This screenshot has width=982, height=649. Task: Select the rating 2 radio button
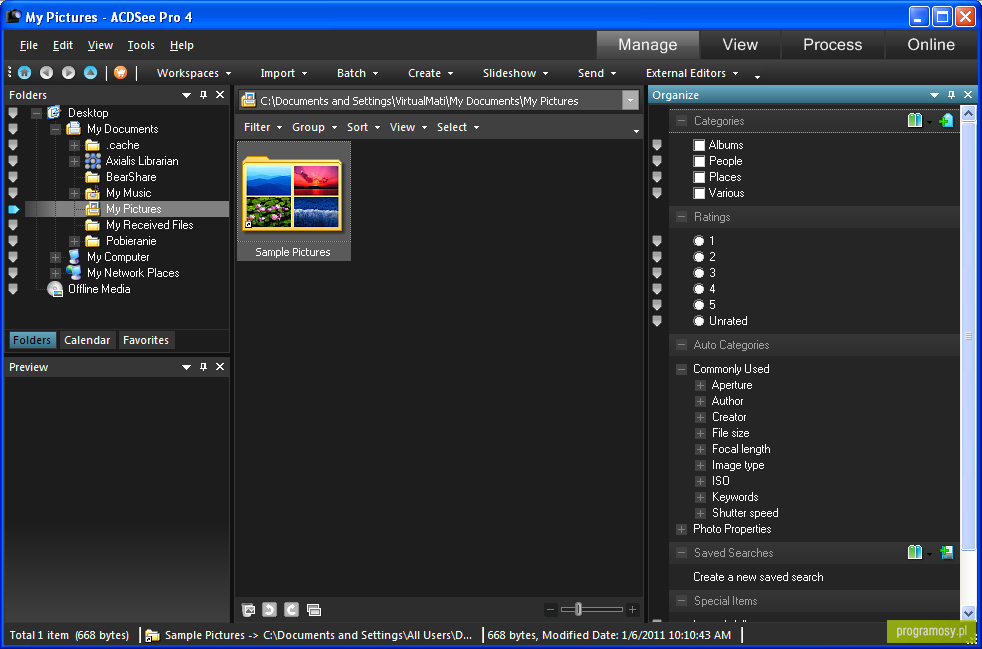699,257
